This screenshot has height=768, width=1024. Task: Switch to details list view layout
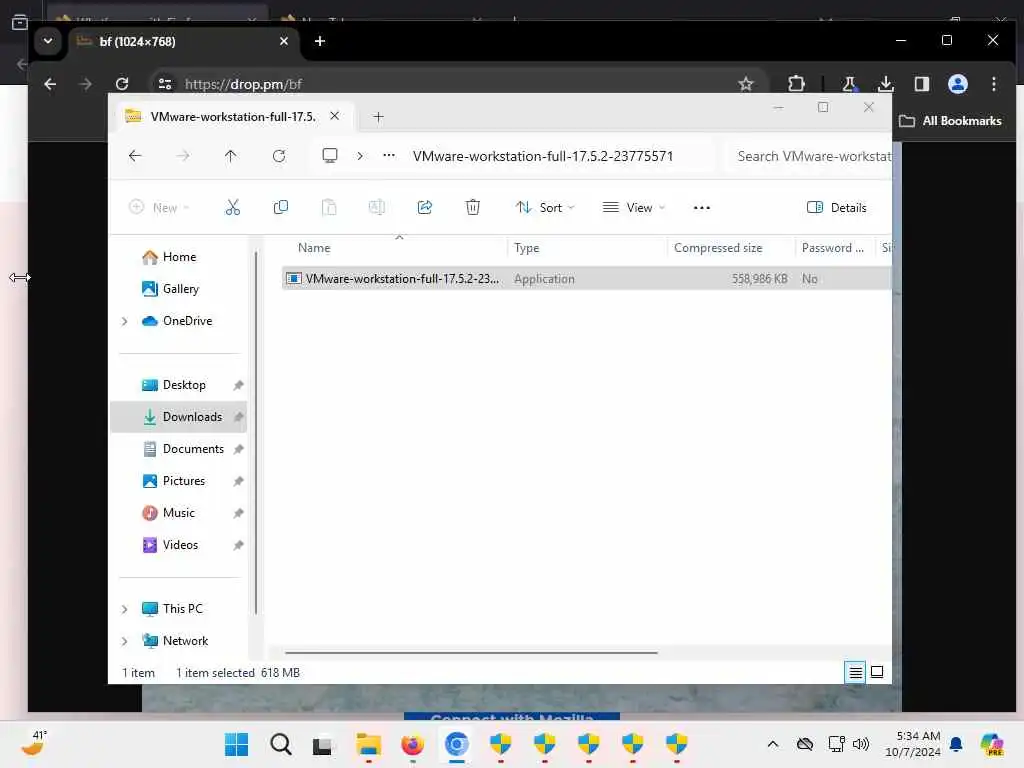(855, 672)
